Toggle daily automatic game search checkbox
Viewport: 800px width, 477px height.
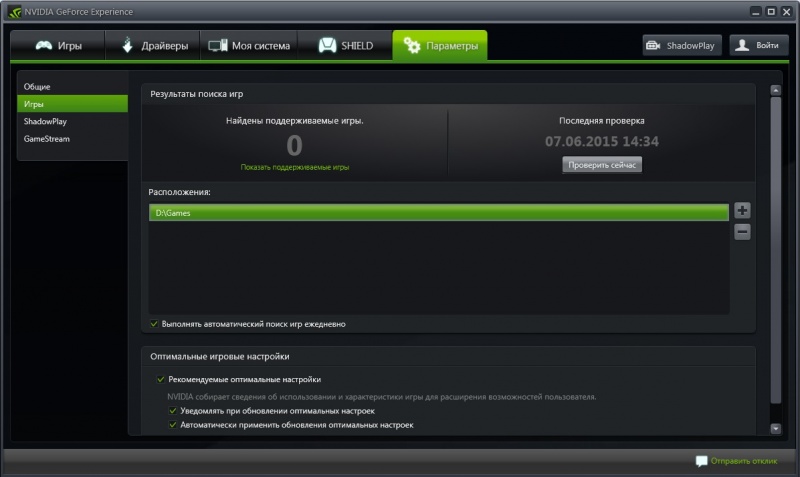pyautogui.click(x=154, y=323)
